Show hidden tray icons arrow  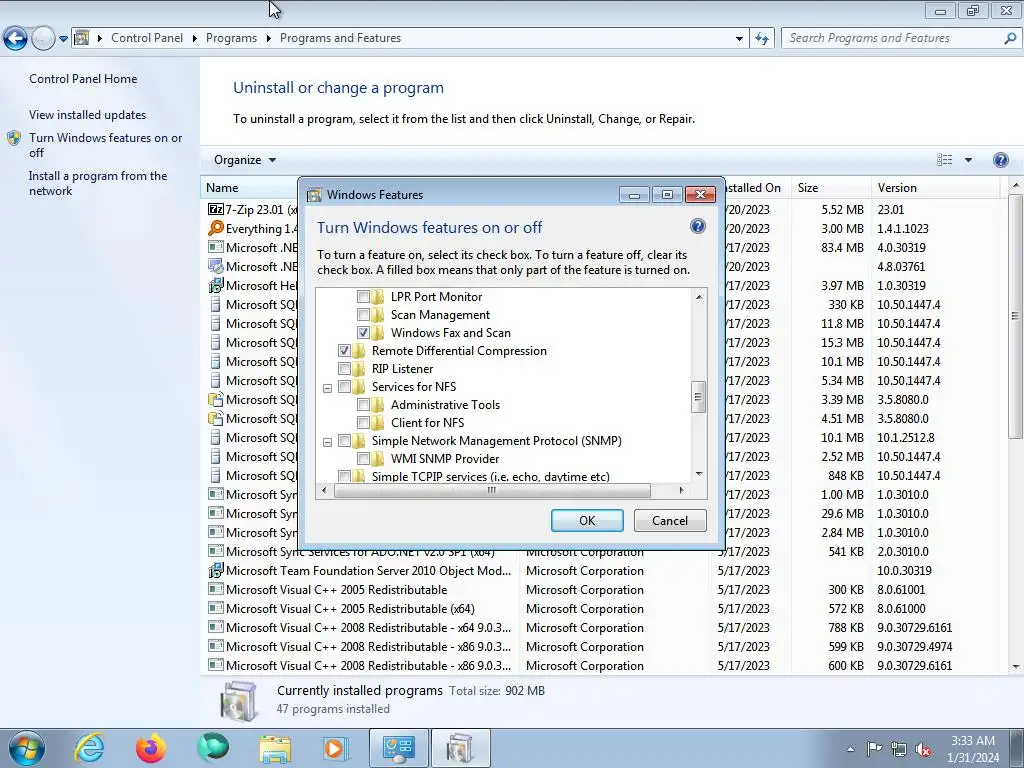pos(850,749)
